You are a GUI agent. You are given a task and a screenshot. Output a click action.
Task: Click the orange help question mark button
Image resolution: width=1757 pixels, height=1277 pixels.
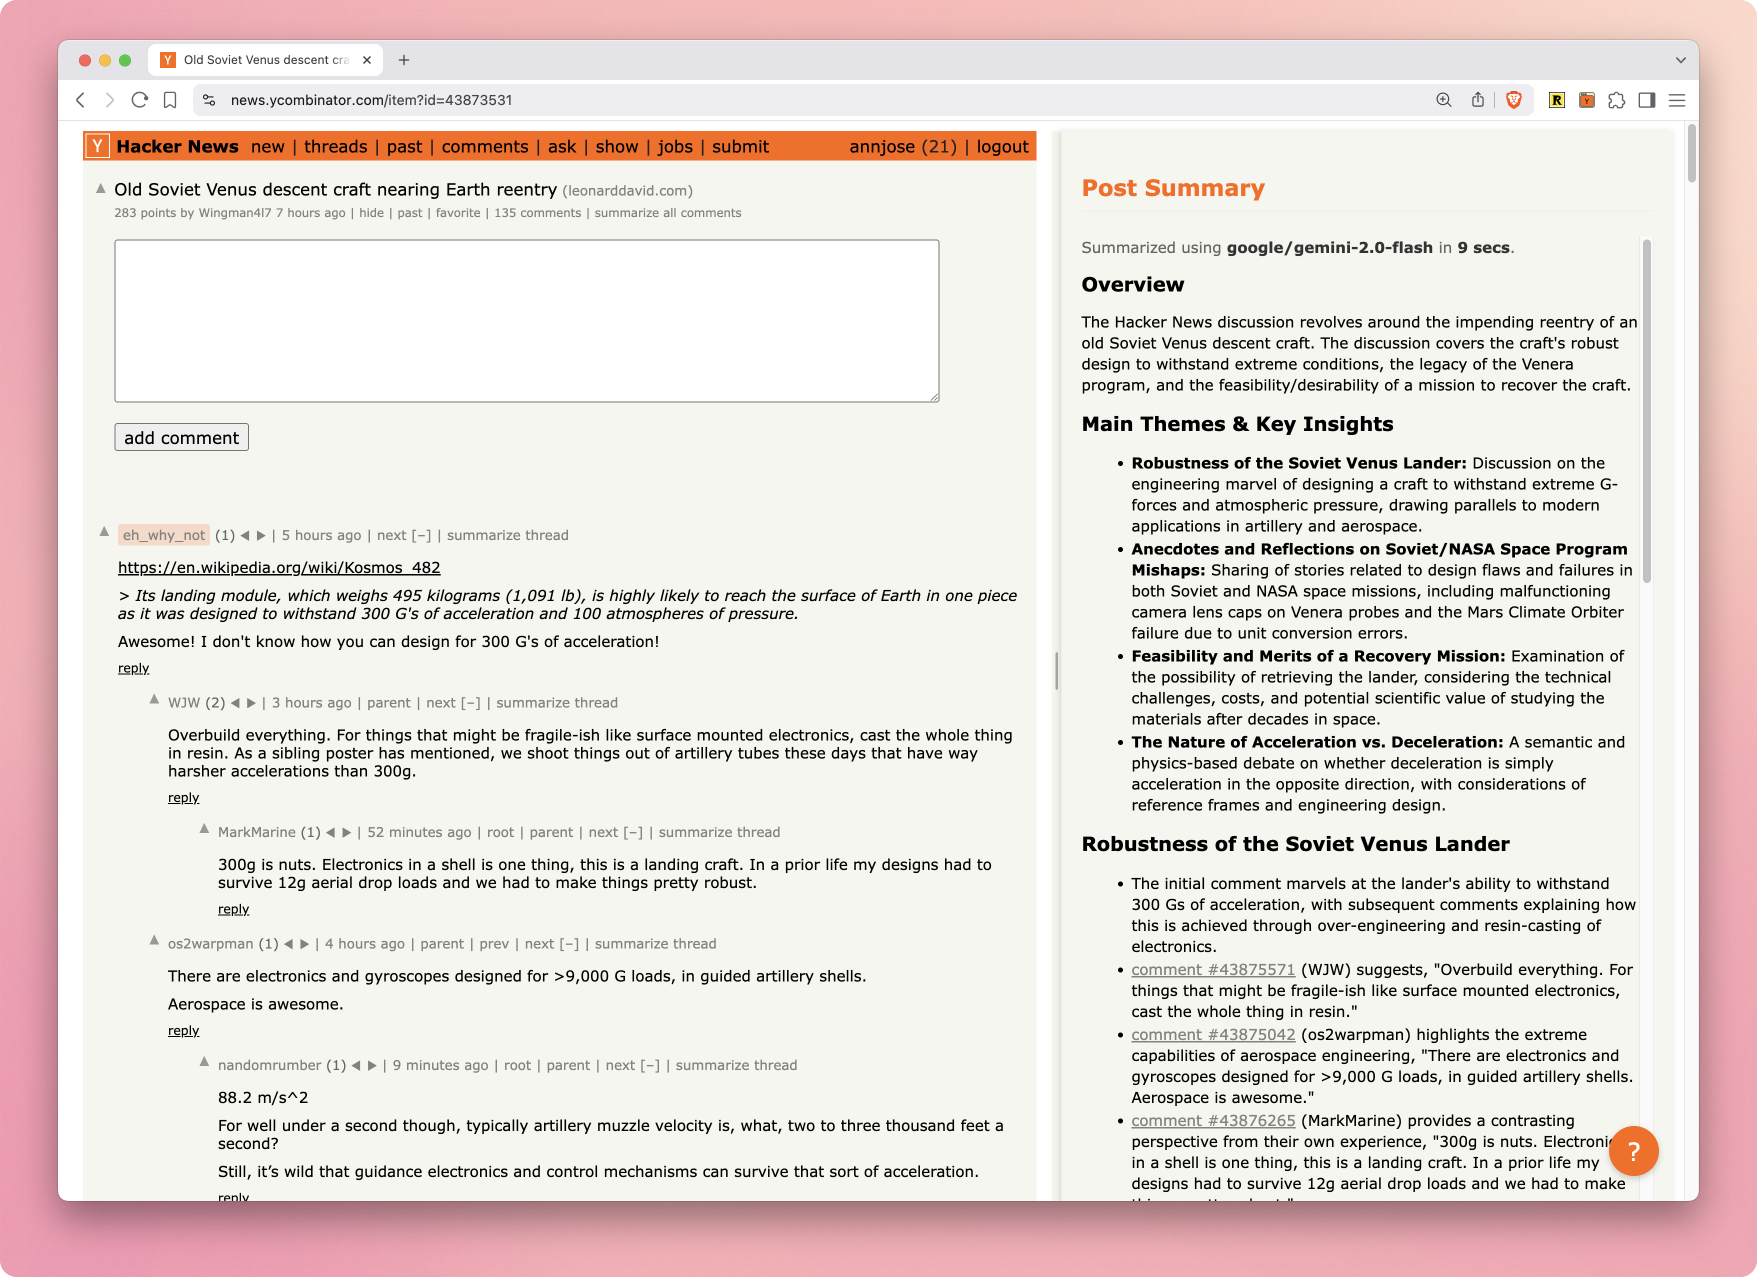1633,1151
